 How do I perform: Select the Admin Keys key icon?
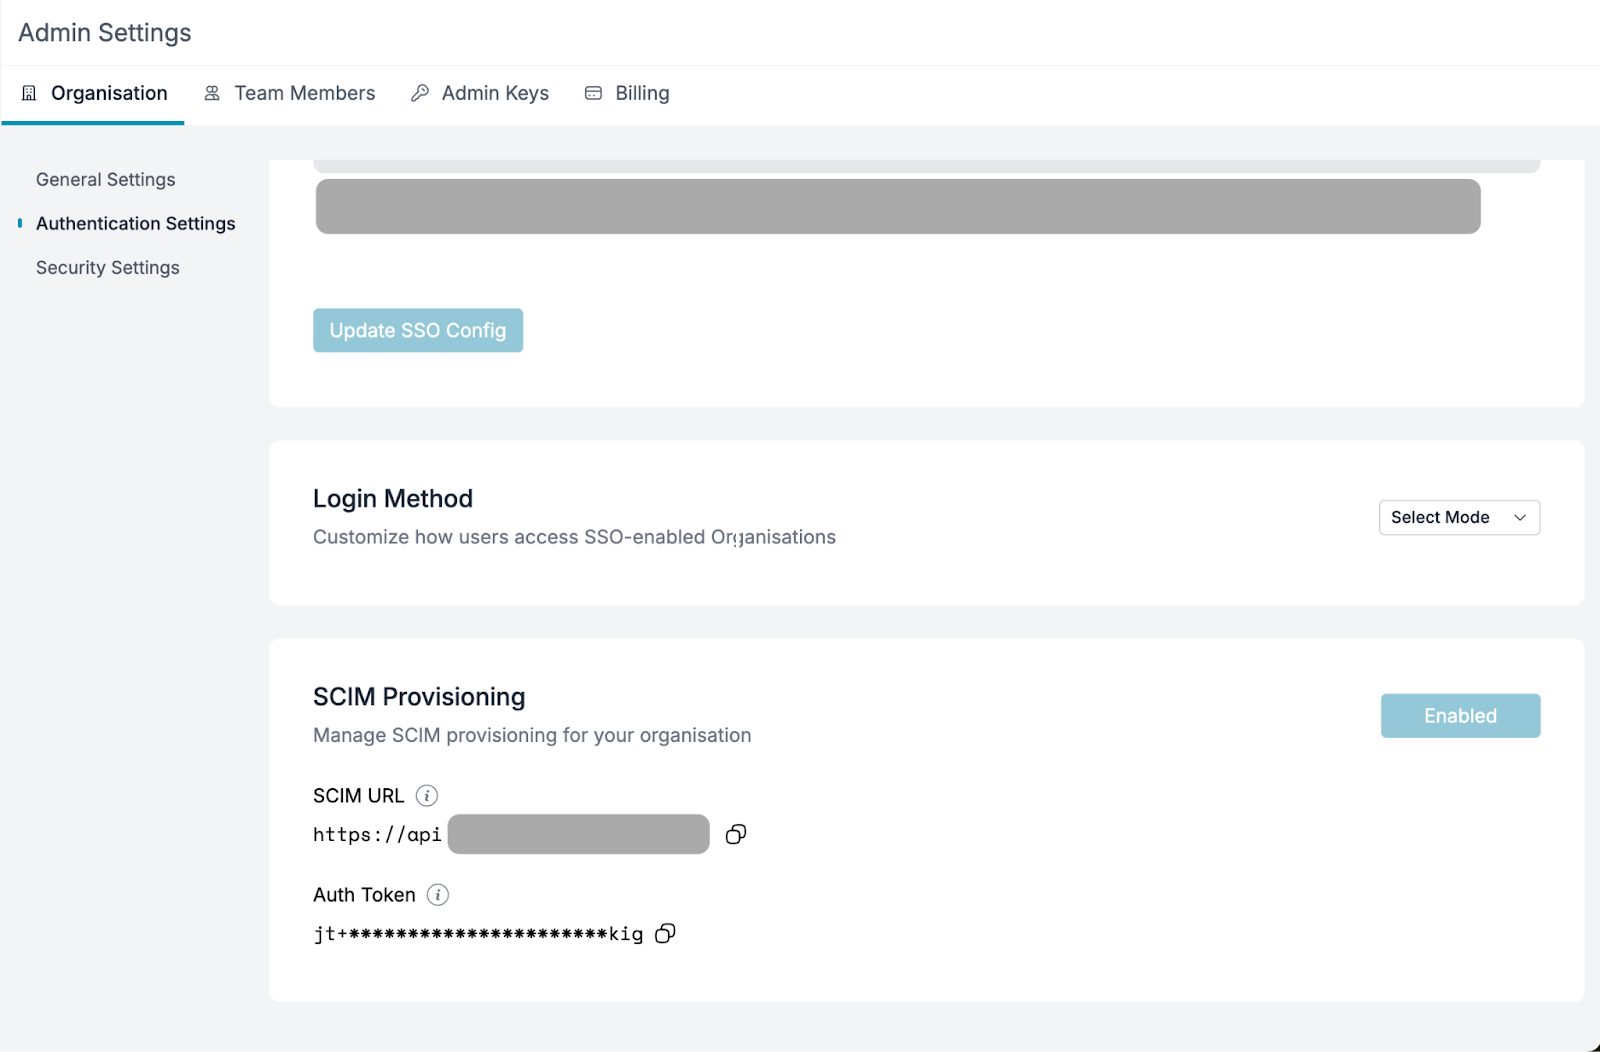420,92
